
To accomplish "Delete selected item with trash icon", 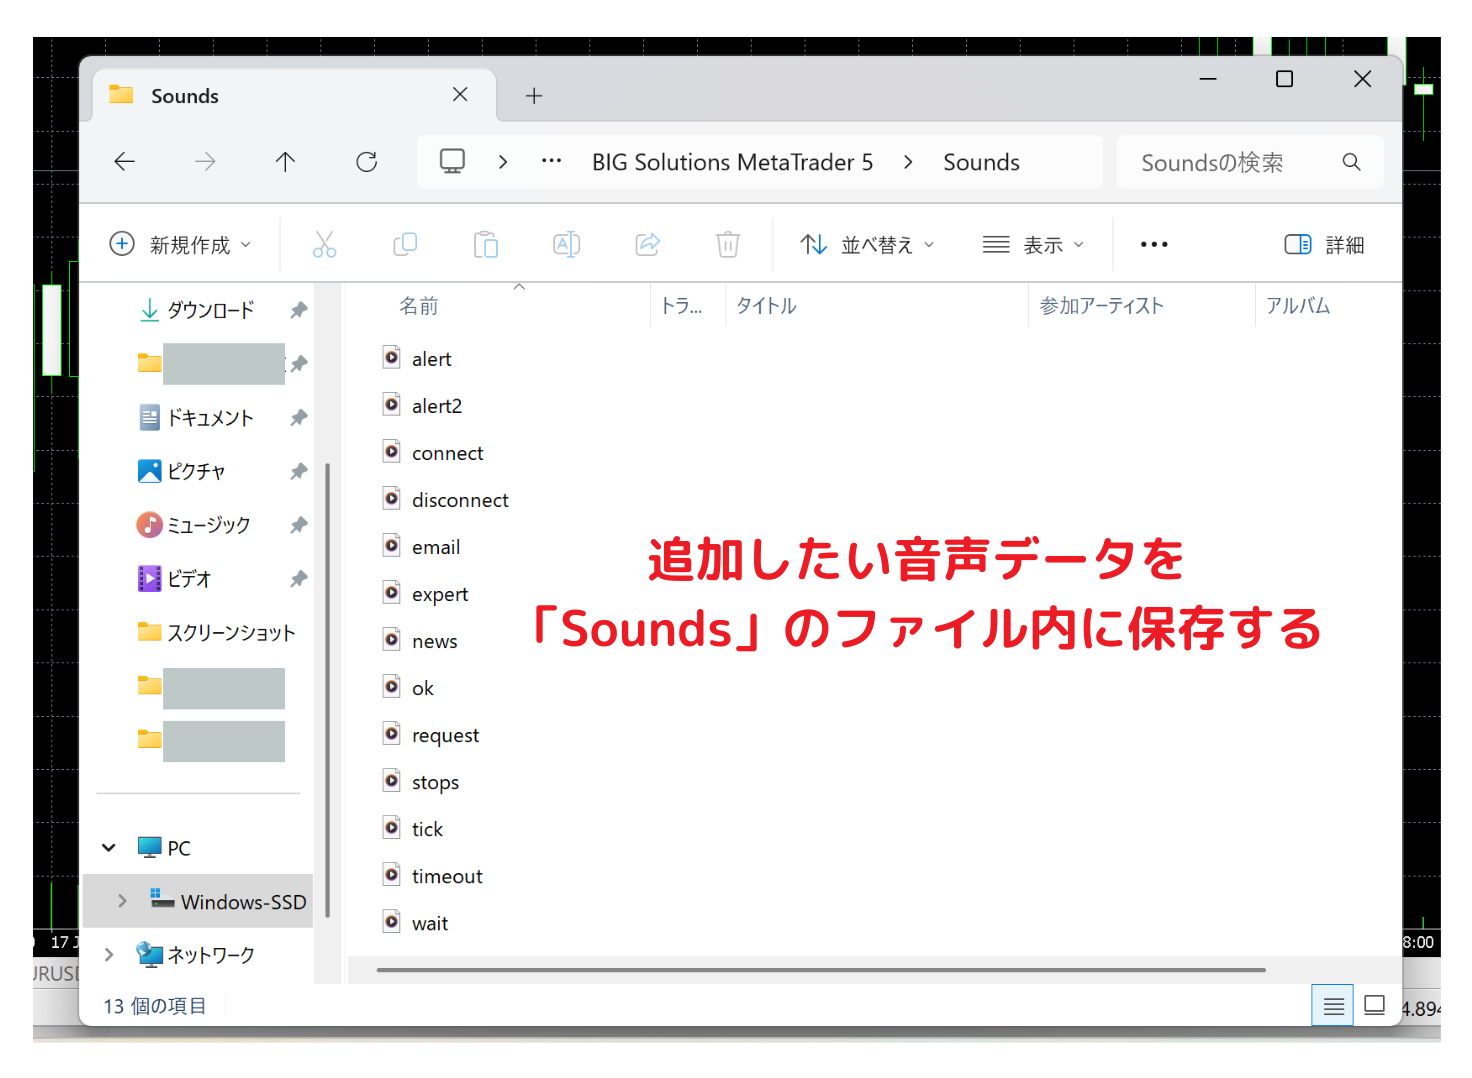I will pyautogui.click(x=727, y=243).
